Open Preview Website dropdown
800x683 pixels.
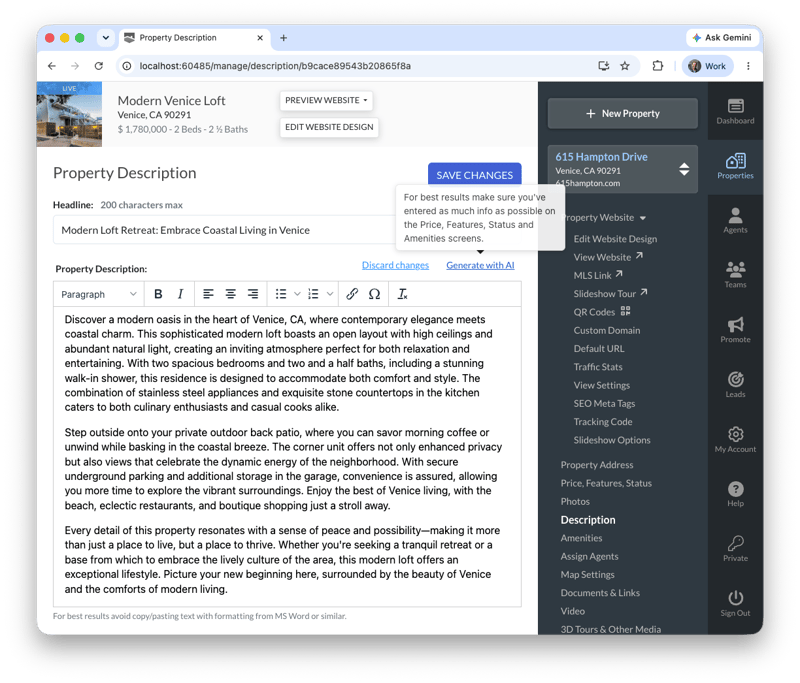click(x=326, y=100)
